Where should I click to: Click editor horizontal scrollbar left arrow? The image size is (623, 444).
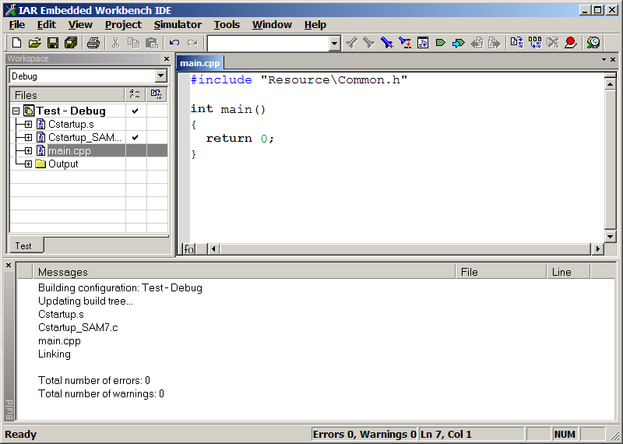coord(213,249)
